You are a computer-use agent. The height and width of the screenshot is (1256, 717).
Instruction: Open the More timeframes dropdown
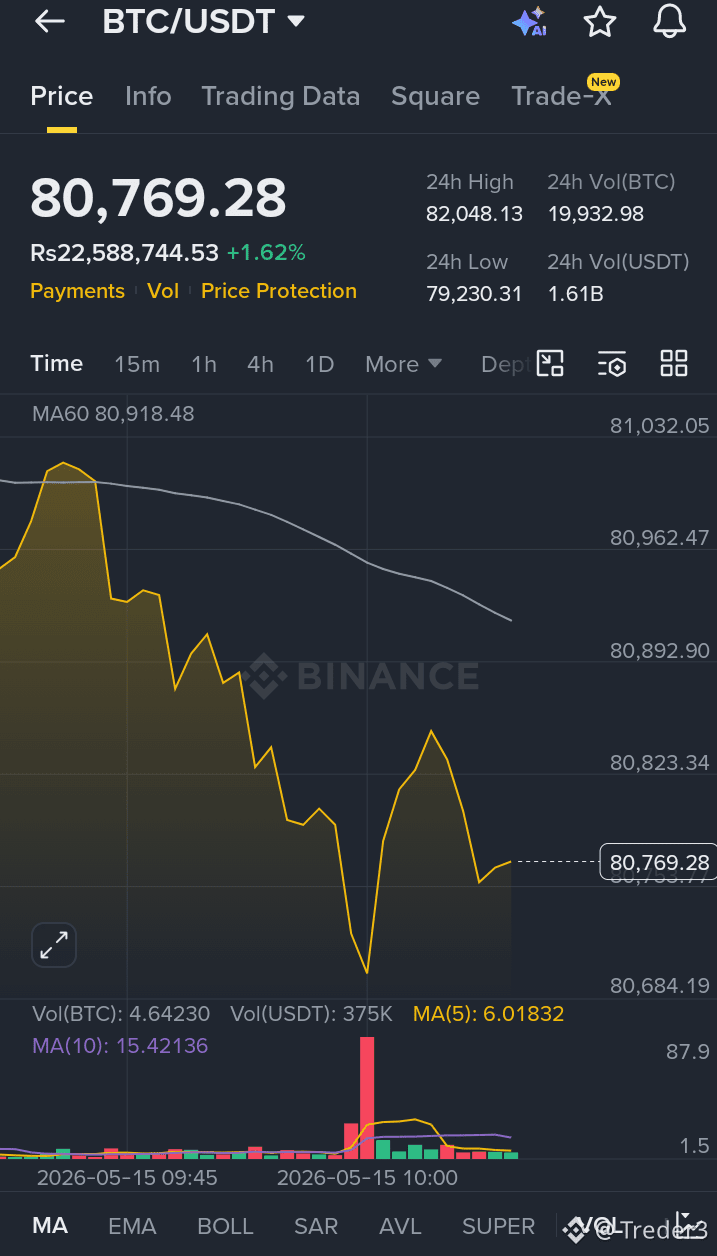[x=403, y=364]
